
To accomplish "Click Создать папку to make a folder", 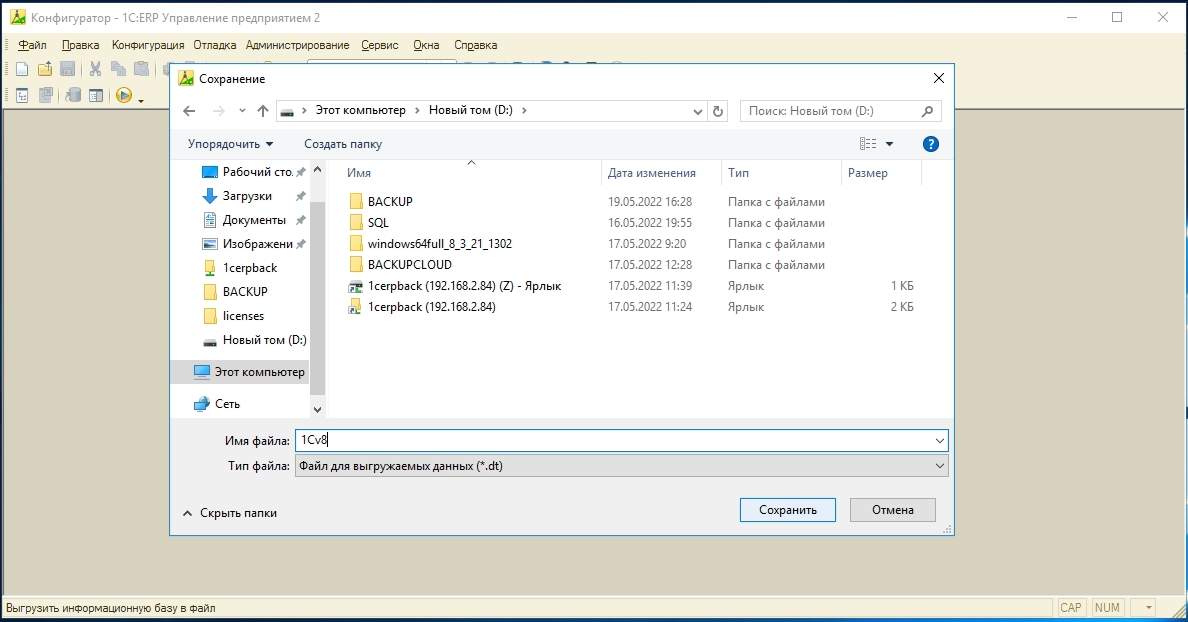I will point(342,144).
